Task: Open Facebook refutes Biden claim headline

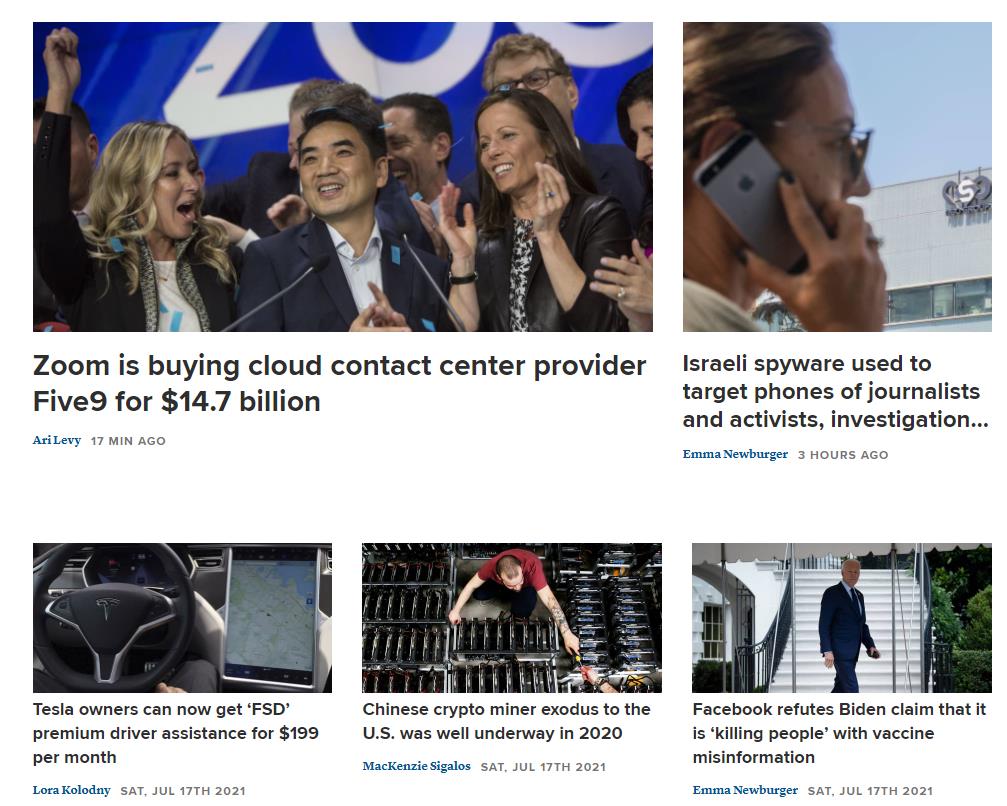Action: pyautogui.click(x=839, y=733)
